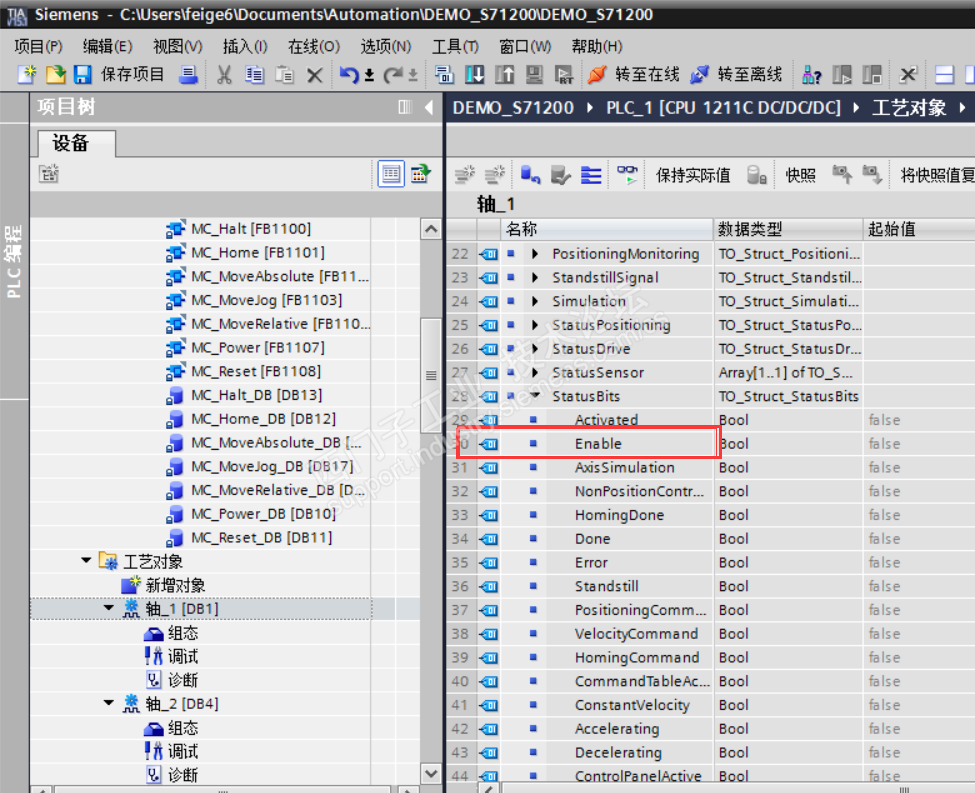Open the 在线(O) menu
The height and width of the screenshot is (793, 975).
314,46
